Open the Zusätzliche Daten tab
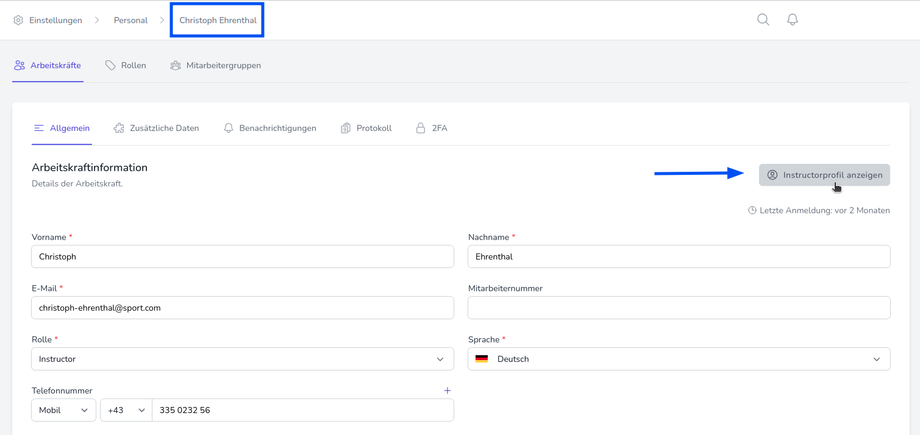Screen dimensions: 920x435 click(x=156, y=128)
